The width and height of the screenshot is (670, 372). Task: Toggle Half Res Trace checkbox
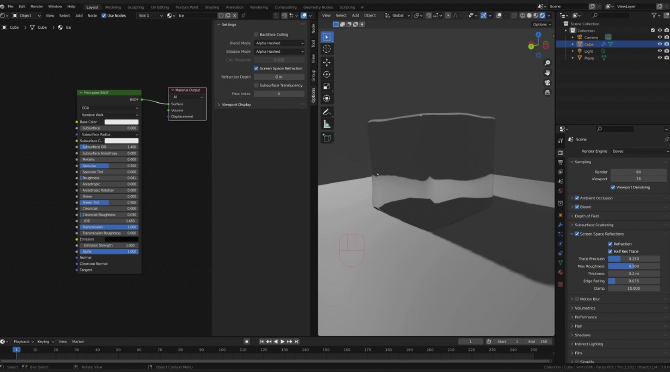pyautogui.click(x=610, y=252)
